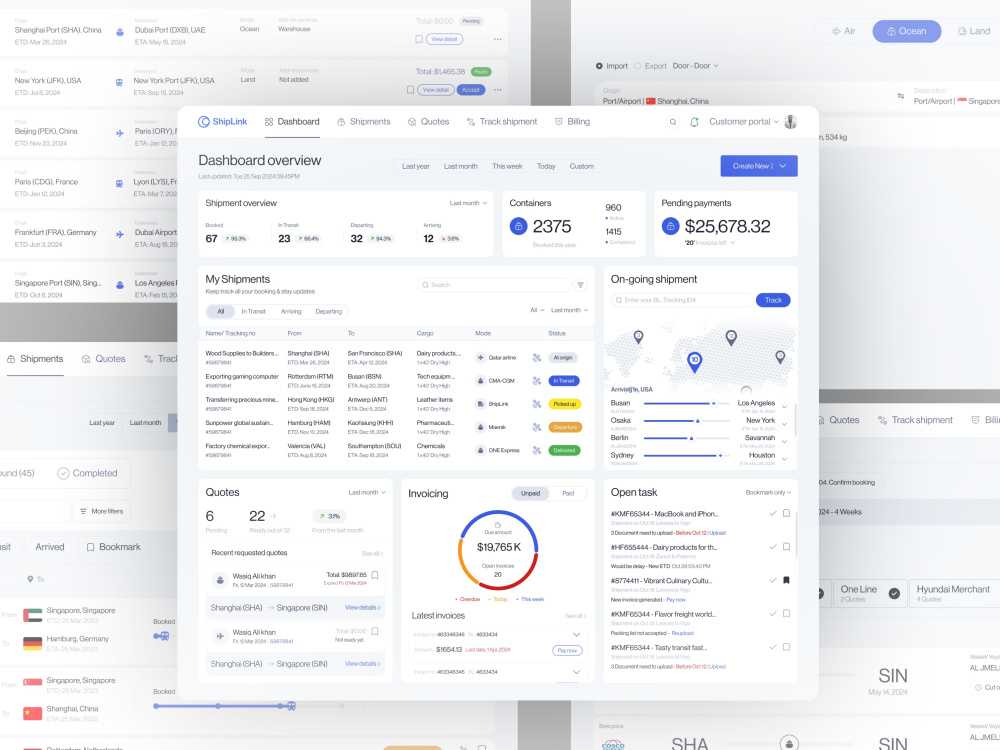Open Bookmark only dropdown in Open task

coord(768,492)
